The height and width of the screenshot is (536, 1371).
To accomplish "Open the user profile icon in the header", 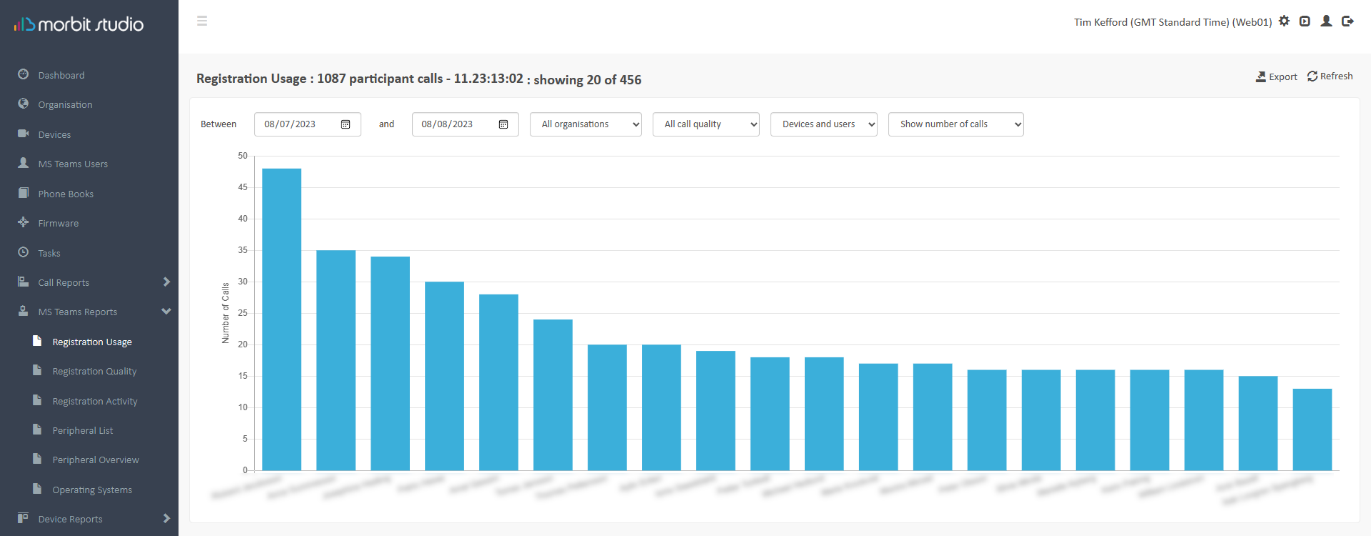I will pyautogui.click(x=1326, y=21).
